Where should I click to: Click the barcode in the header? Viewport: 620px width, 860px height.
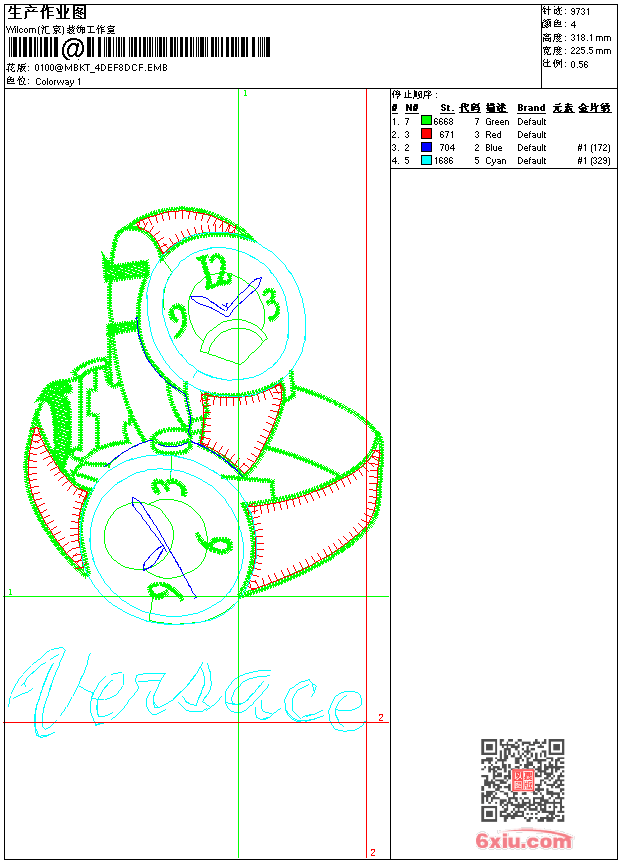pyautogui.click(x=138, y=48)
